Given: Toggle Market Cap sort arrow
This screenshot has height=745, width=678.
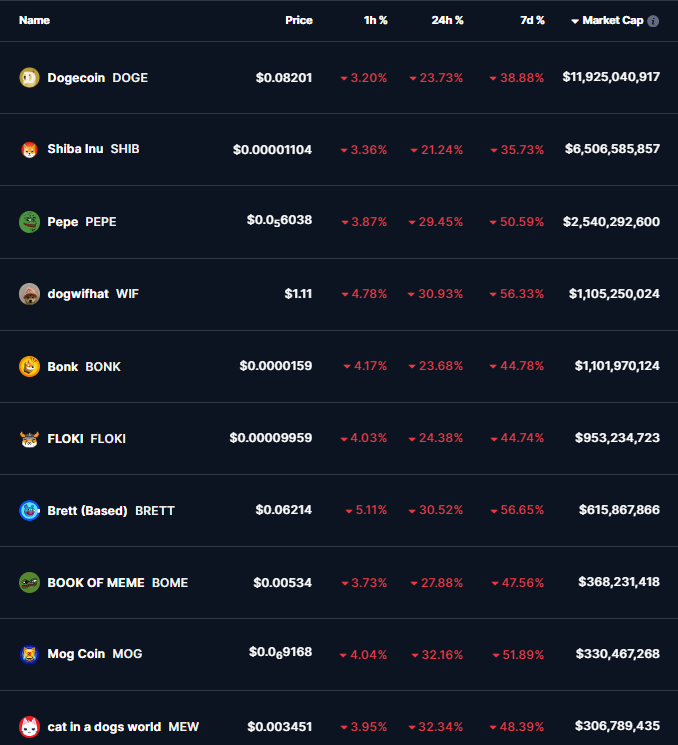Looking at the screenshot, I should tap(575, 21).
